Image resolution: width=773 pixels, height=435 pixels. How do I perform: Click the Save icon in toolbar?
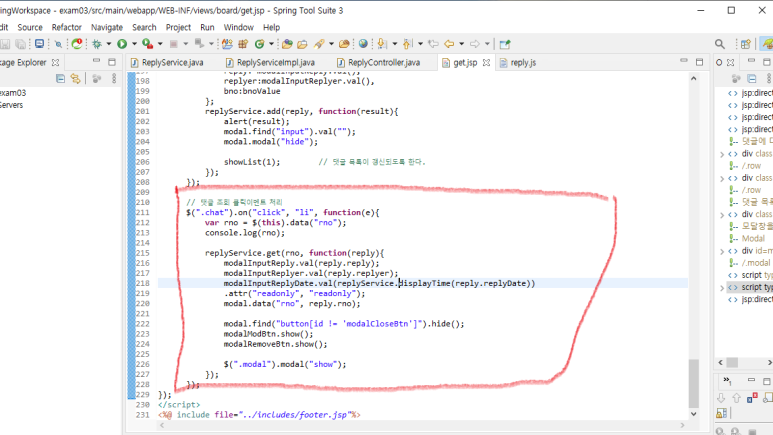pos(5,44)
